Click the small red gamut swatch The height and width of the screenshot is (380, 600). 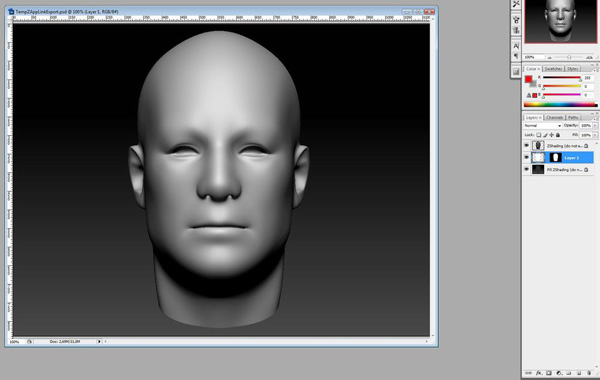[x=535, y=96]
